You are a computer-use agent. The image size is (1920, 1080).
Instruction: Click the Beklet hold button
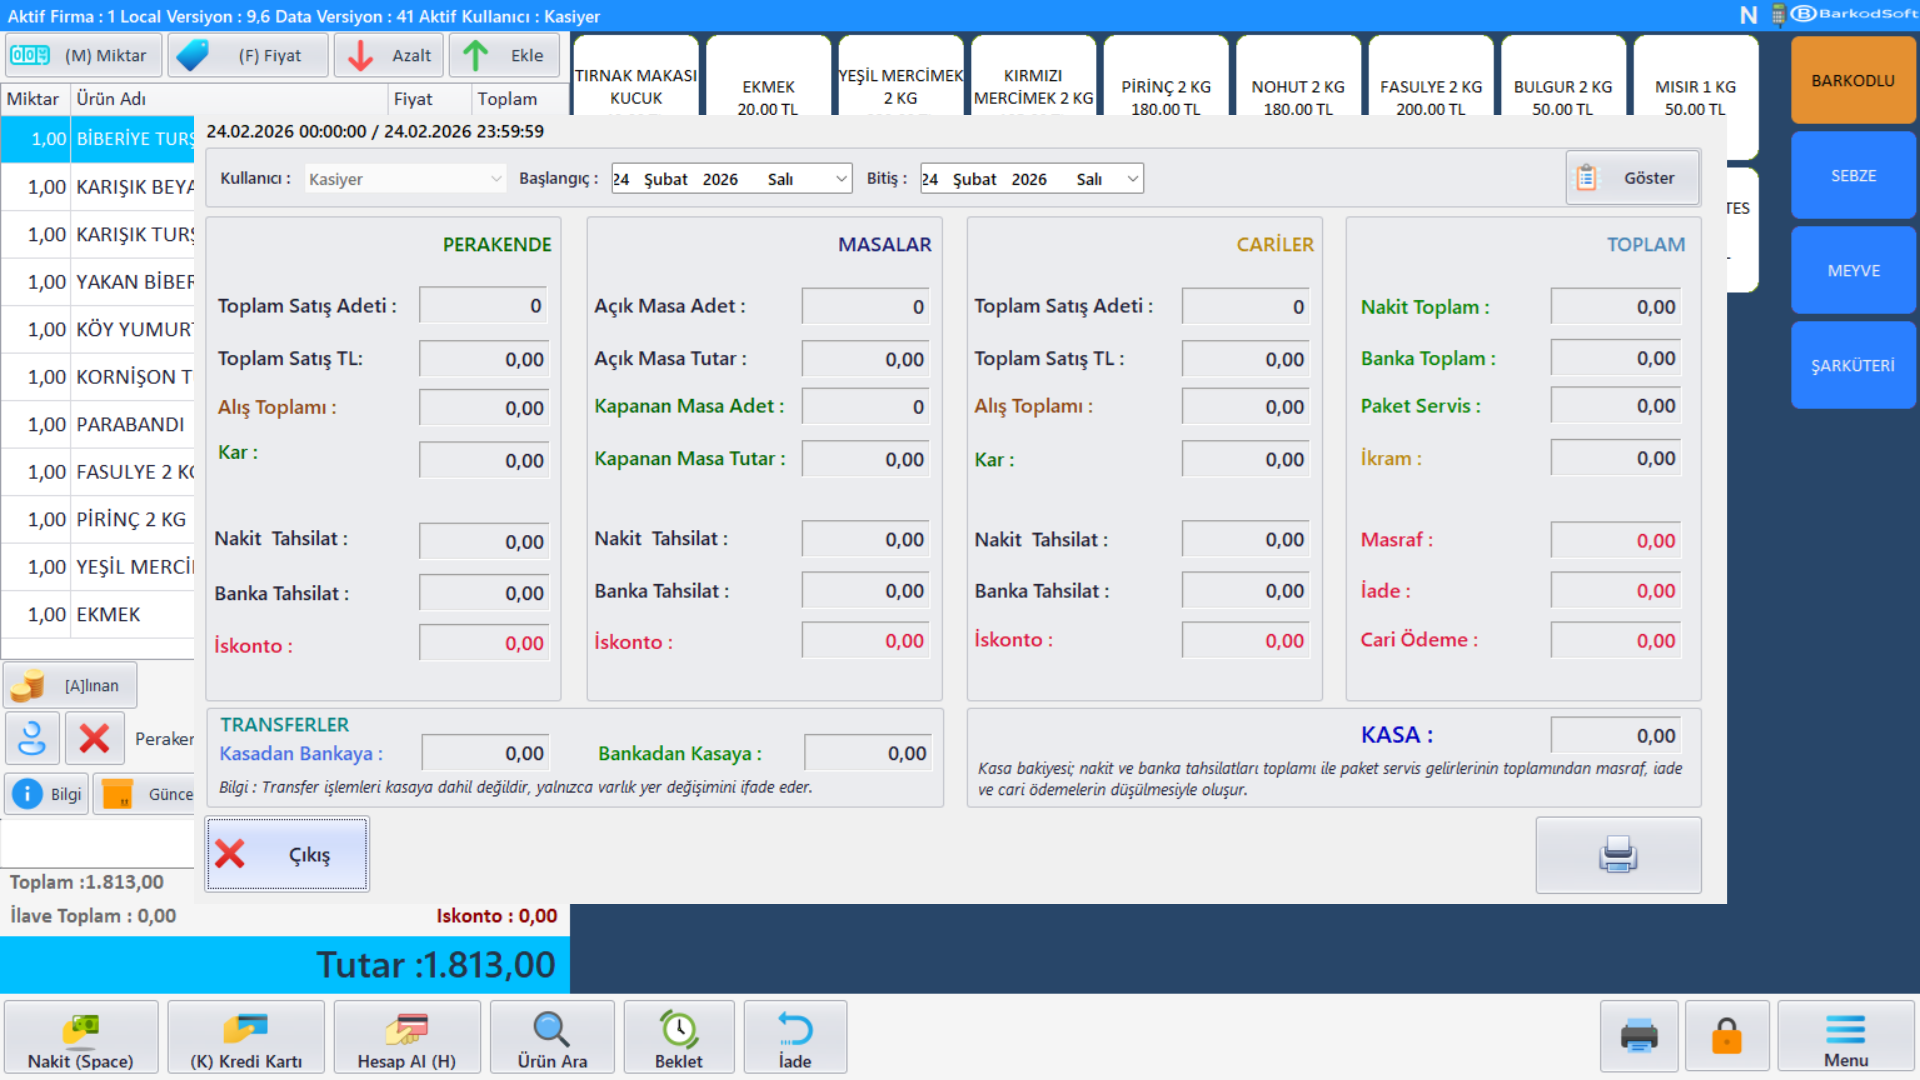point(679,1038)
